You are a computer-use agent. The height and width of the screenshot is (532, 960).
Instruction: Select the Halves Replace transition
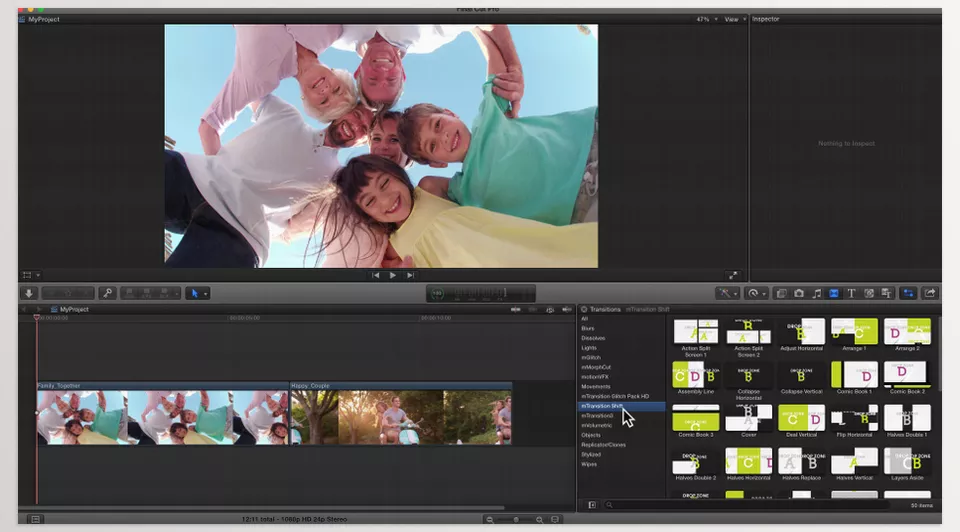point(801,464)
